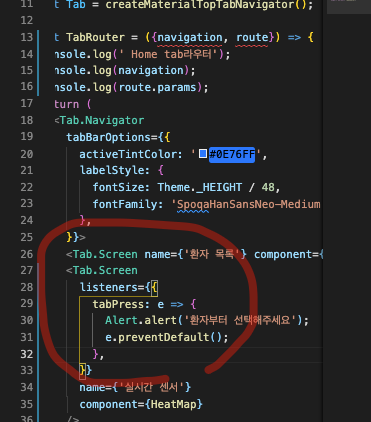Click line number 20 in the gutter

(x=27, y=154)
